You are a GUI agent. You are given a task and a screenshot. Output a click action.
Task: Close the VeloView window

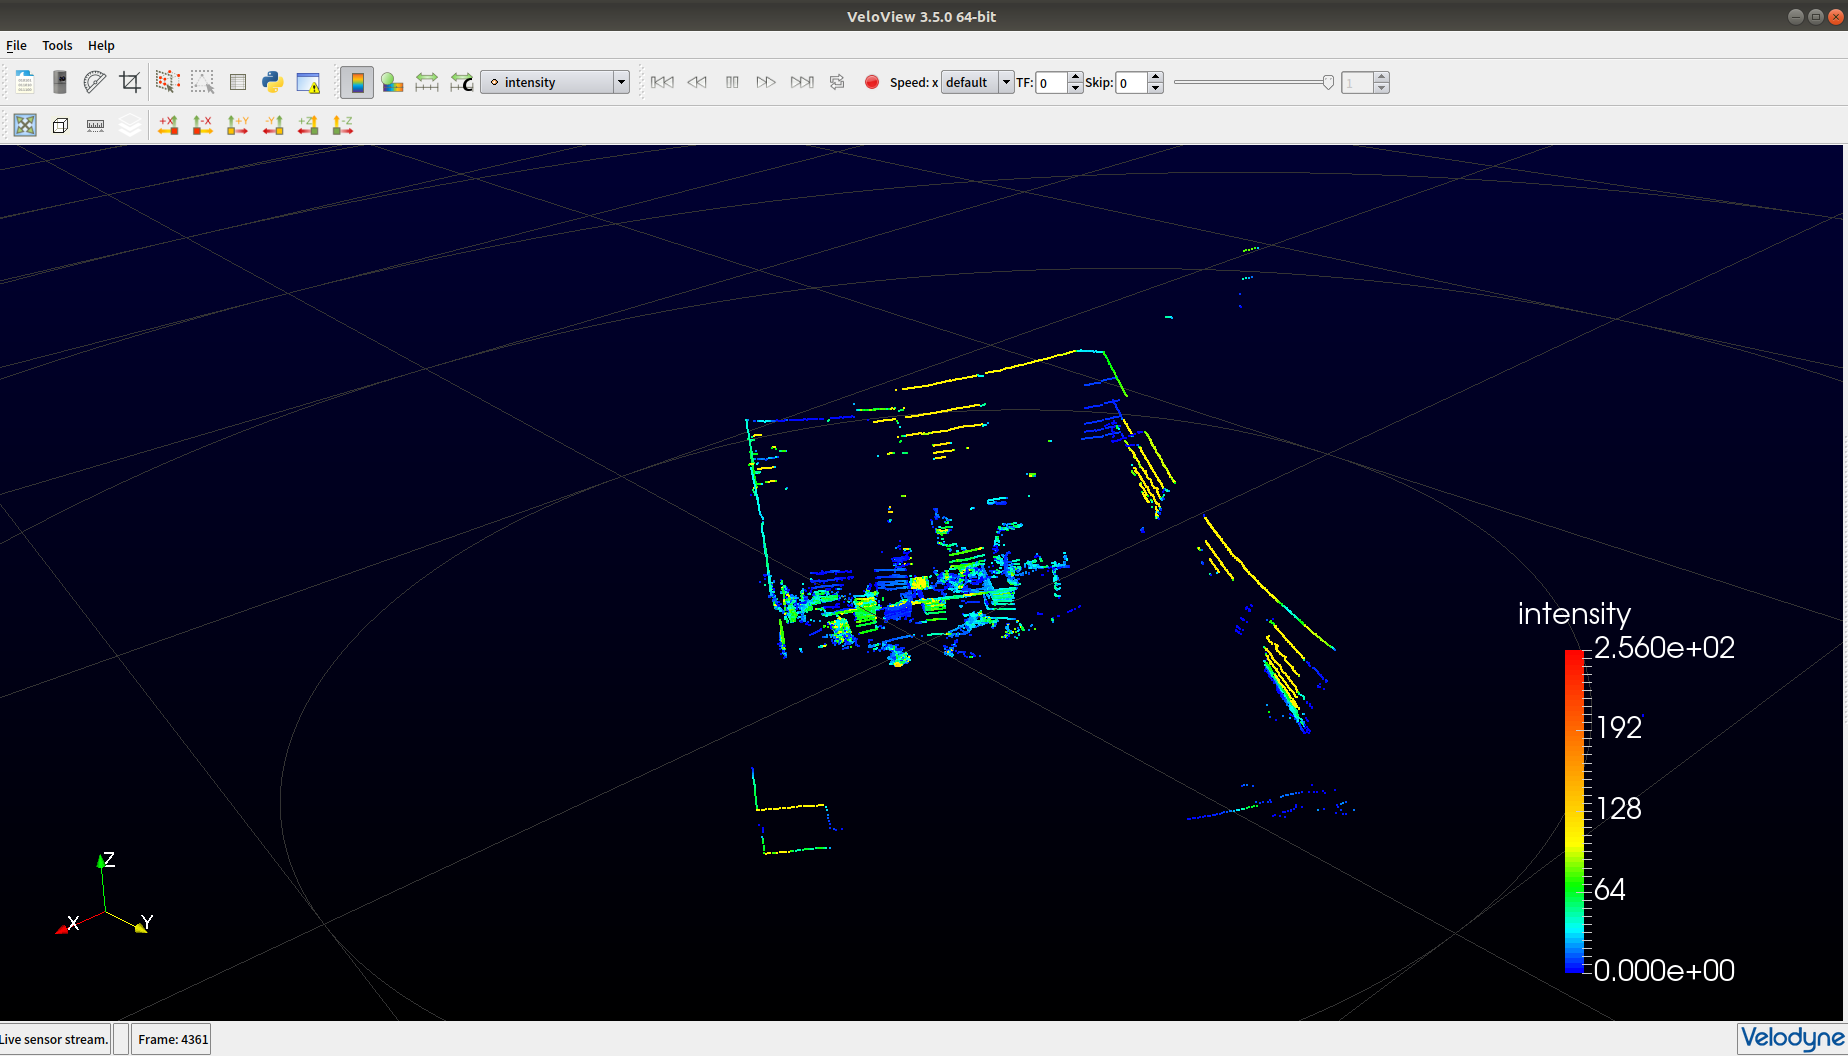click(1835, 16)
